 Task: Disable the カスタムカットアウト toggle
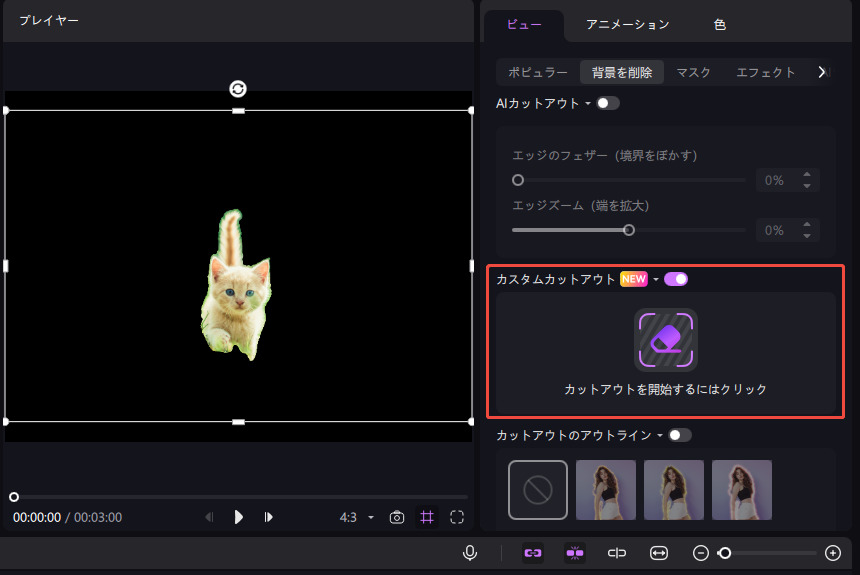click(x=676, y=279)
